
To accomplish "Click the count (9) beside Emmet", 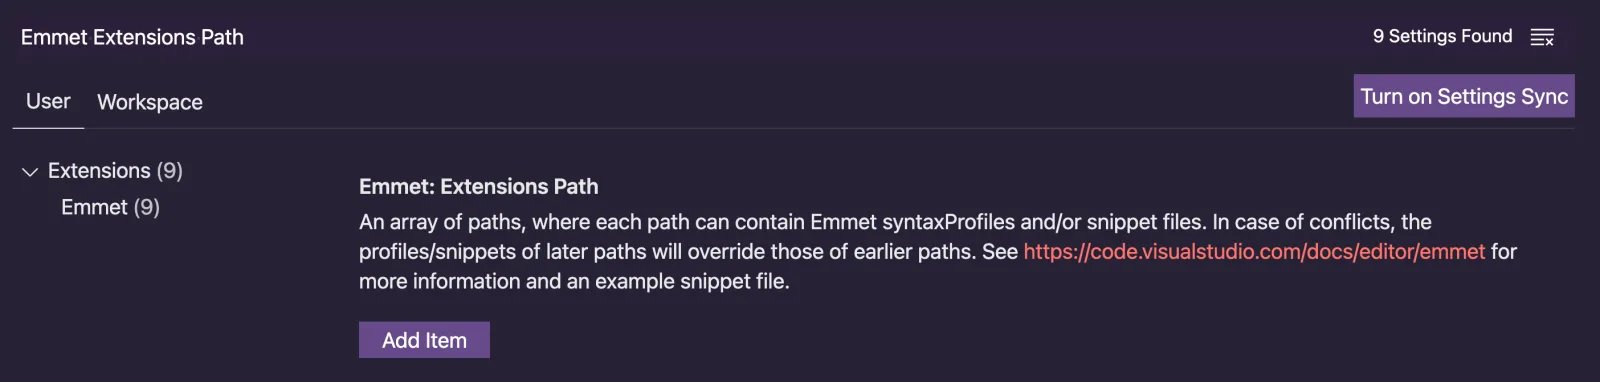I will pos(147,207).
